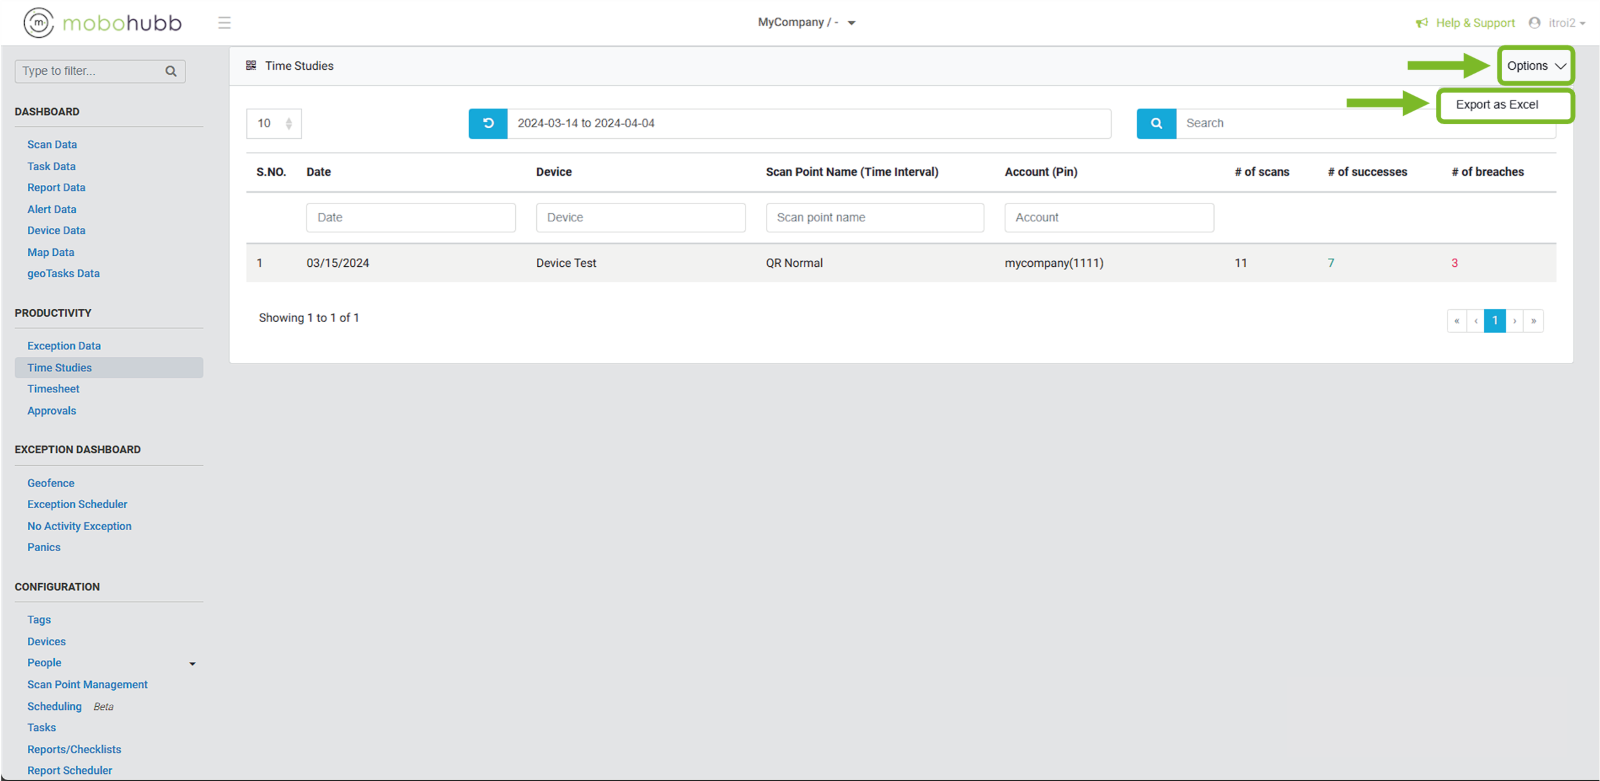
Task: Click the date range input field
Action: coord(808,123)
